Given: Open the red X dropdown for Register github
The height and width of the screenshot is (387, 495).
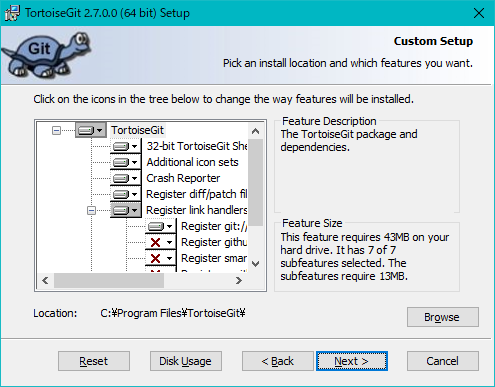Looking at the screenshot, I should (x=160, y=242).
